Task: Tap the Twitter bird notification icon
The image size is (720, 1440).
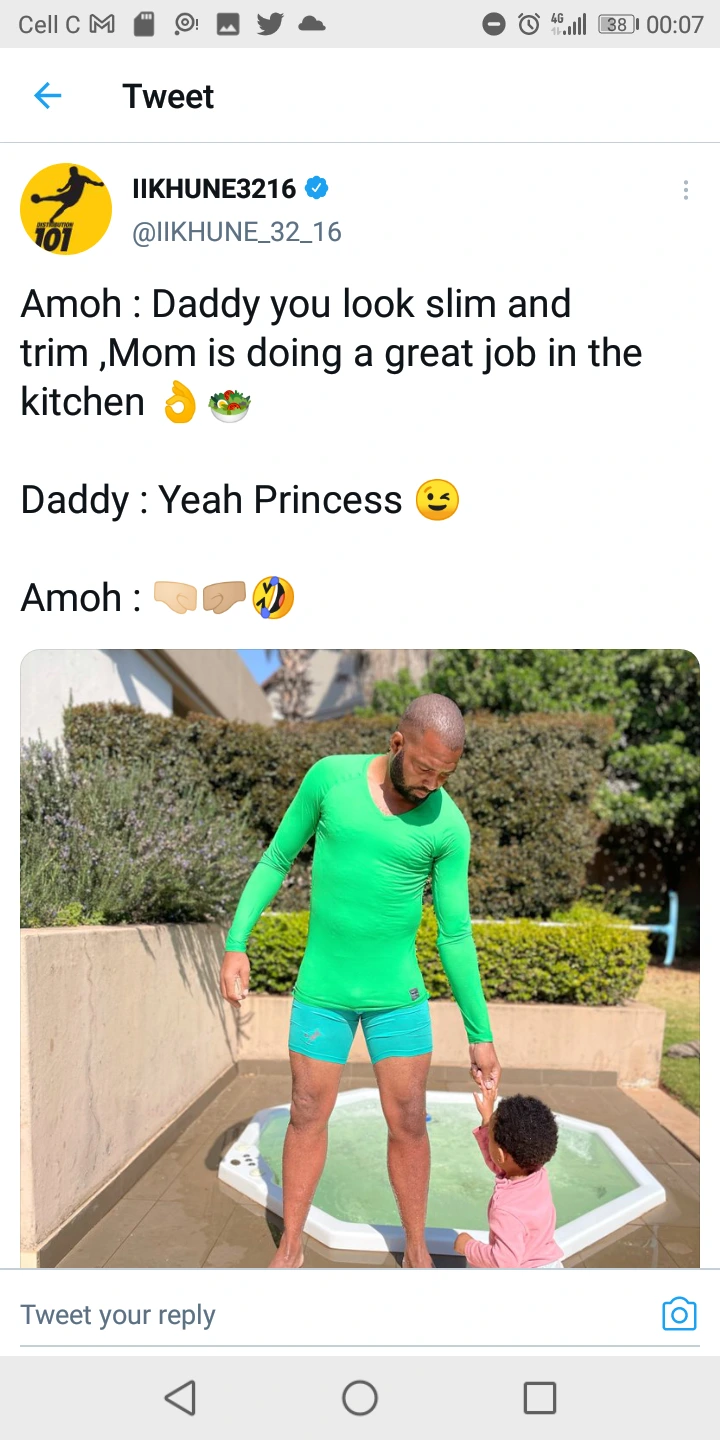Action: 270,24
